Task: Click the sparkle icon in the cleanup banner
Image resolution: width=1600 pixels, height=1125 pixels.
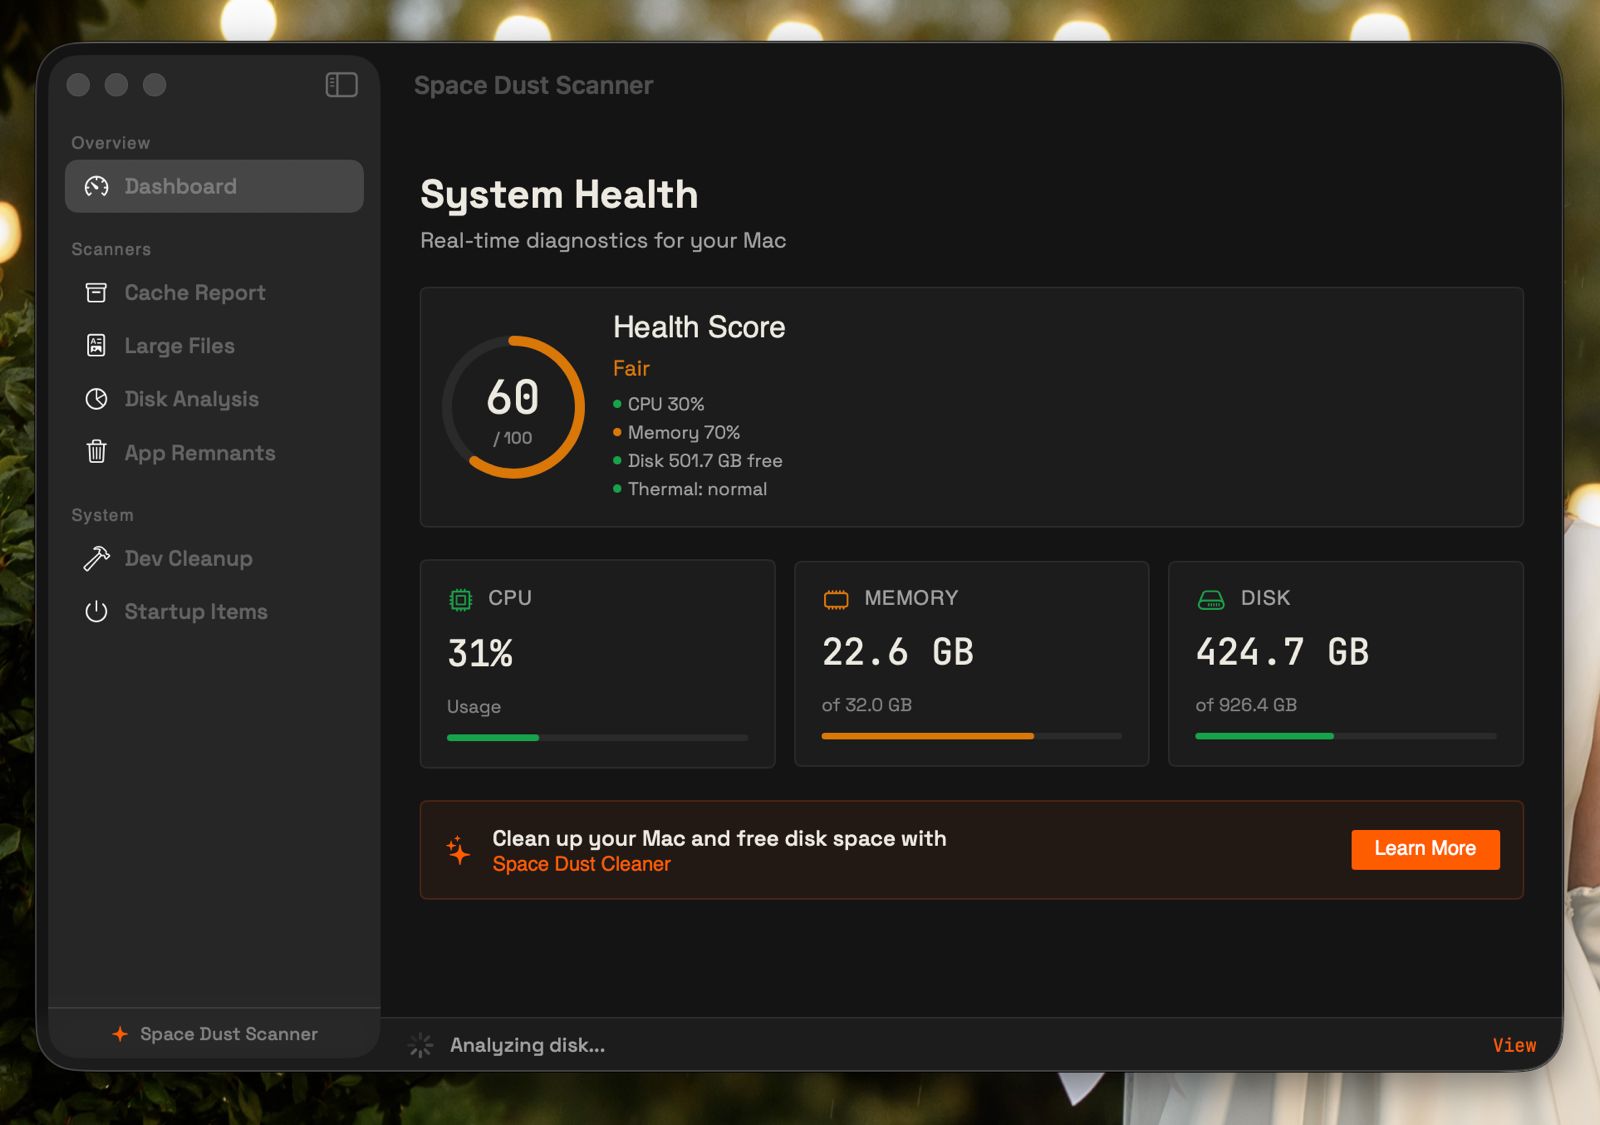Action: click(x=459, y=851)
